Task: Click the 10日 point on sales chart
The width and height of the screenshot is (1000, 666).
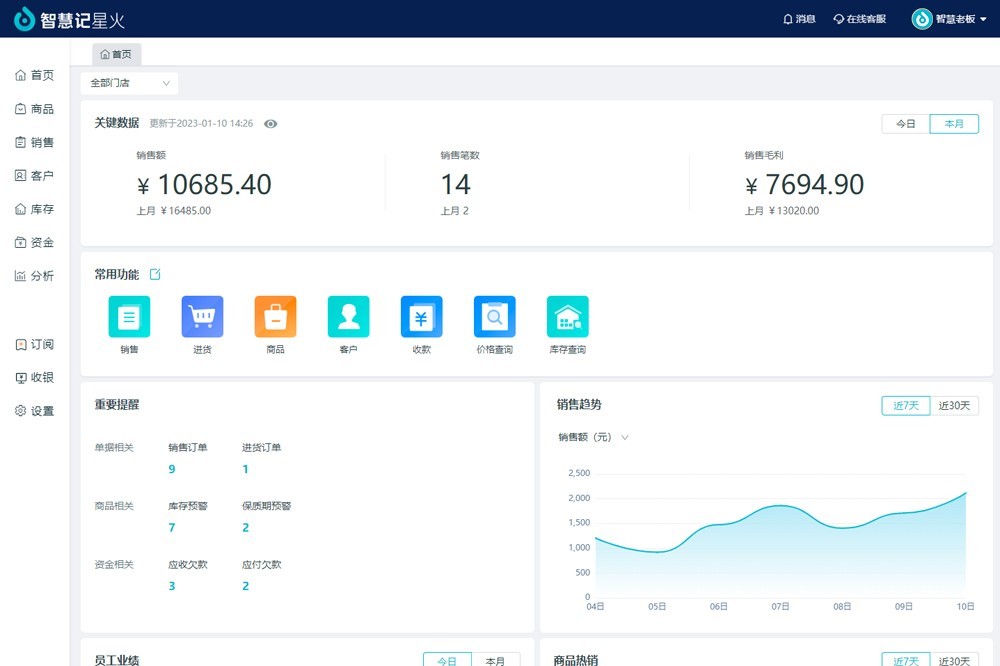Action: pos(966,492)
